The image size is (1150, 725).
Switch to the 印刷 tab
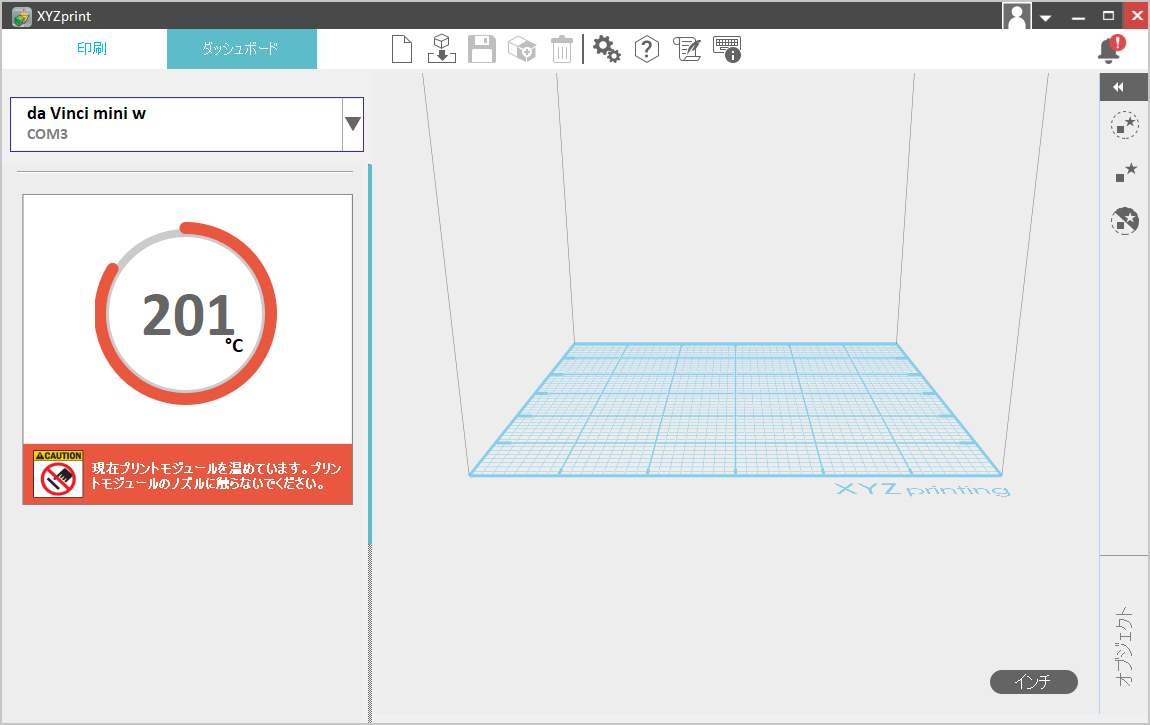92,48
